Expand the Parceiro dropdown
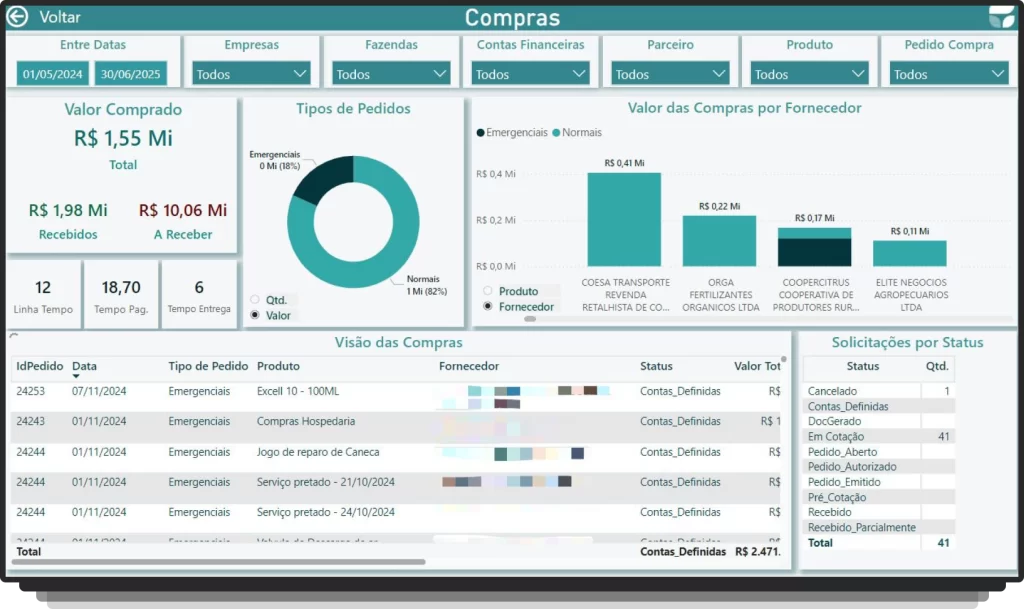1024x609 pixels. coord(670,74)
